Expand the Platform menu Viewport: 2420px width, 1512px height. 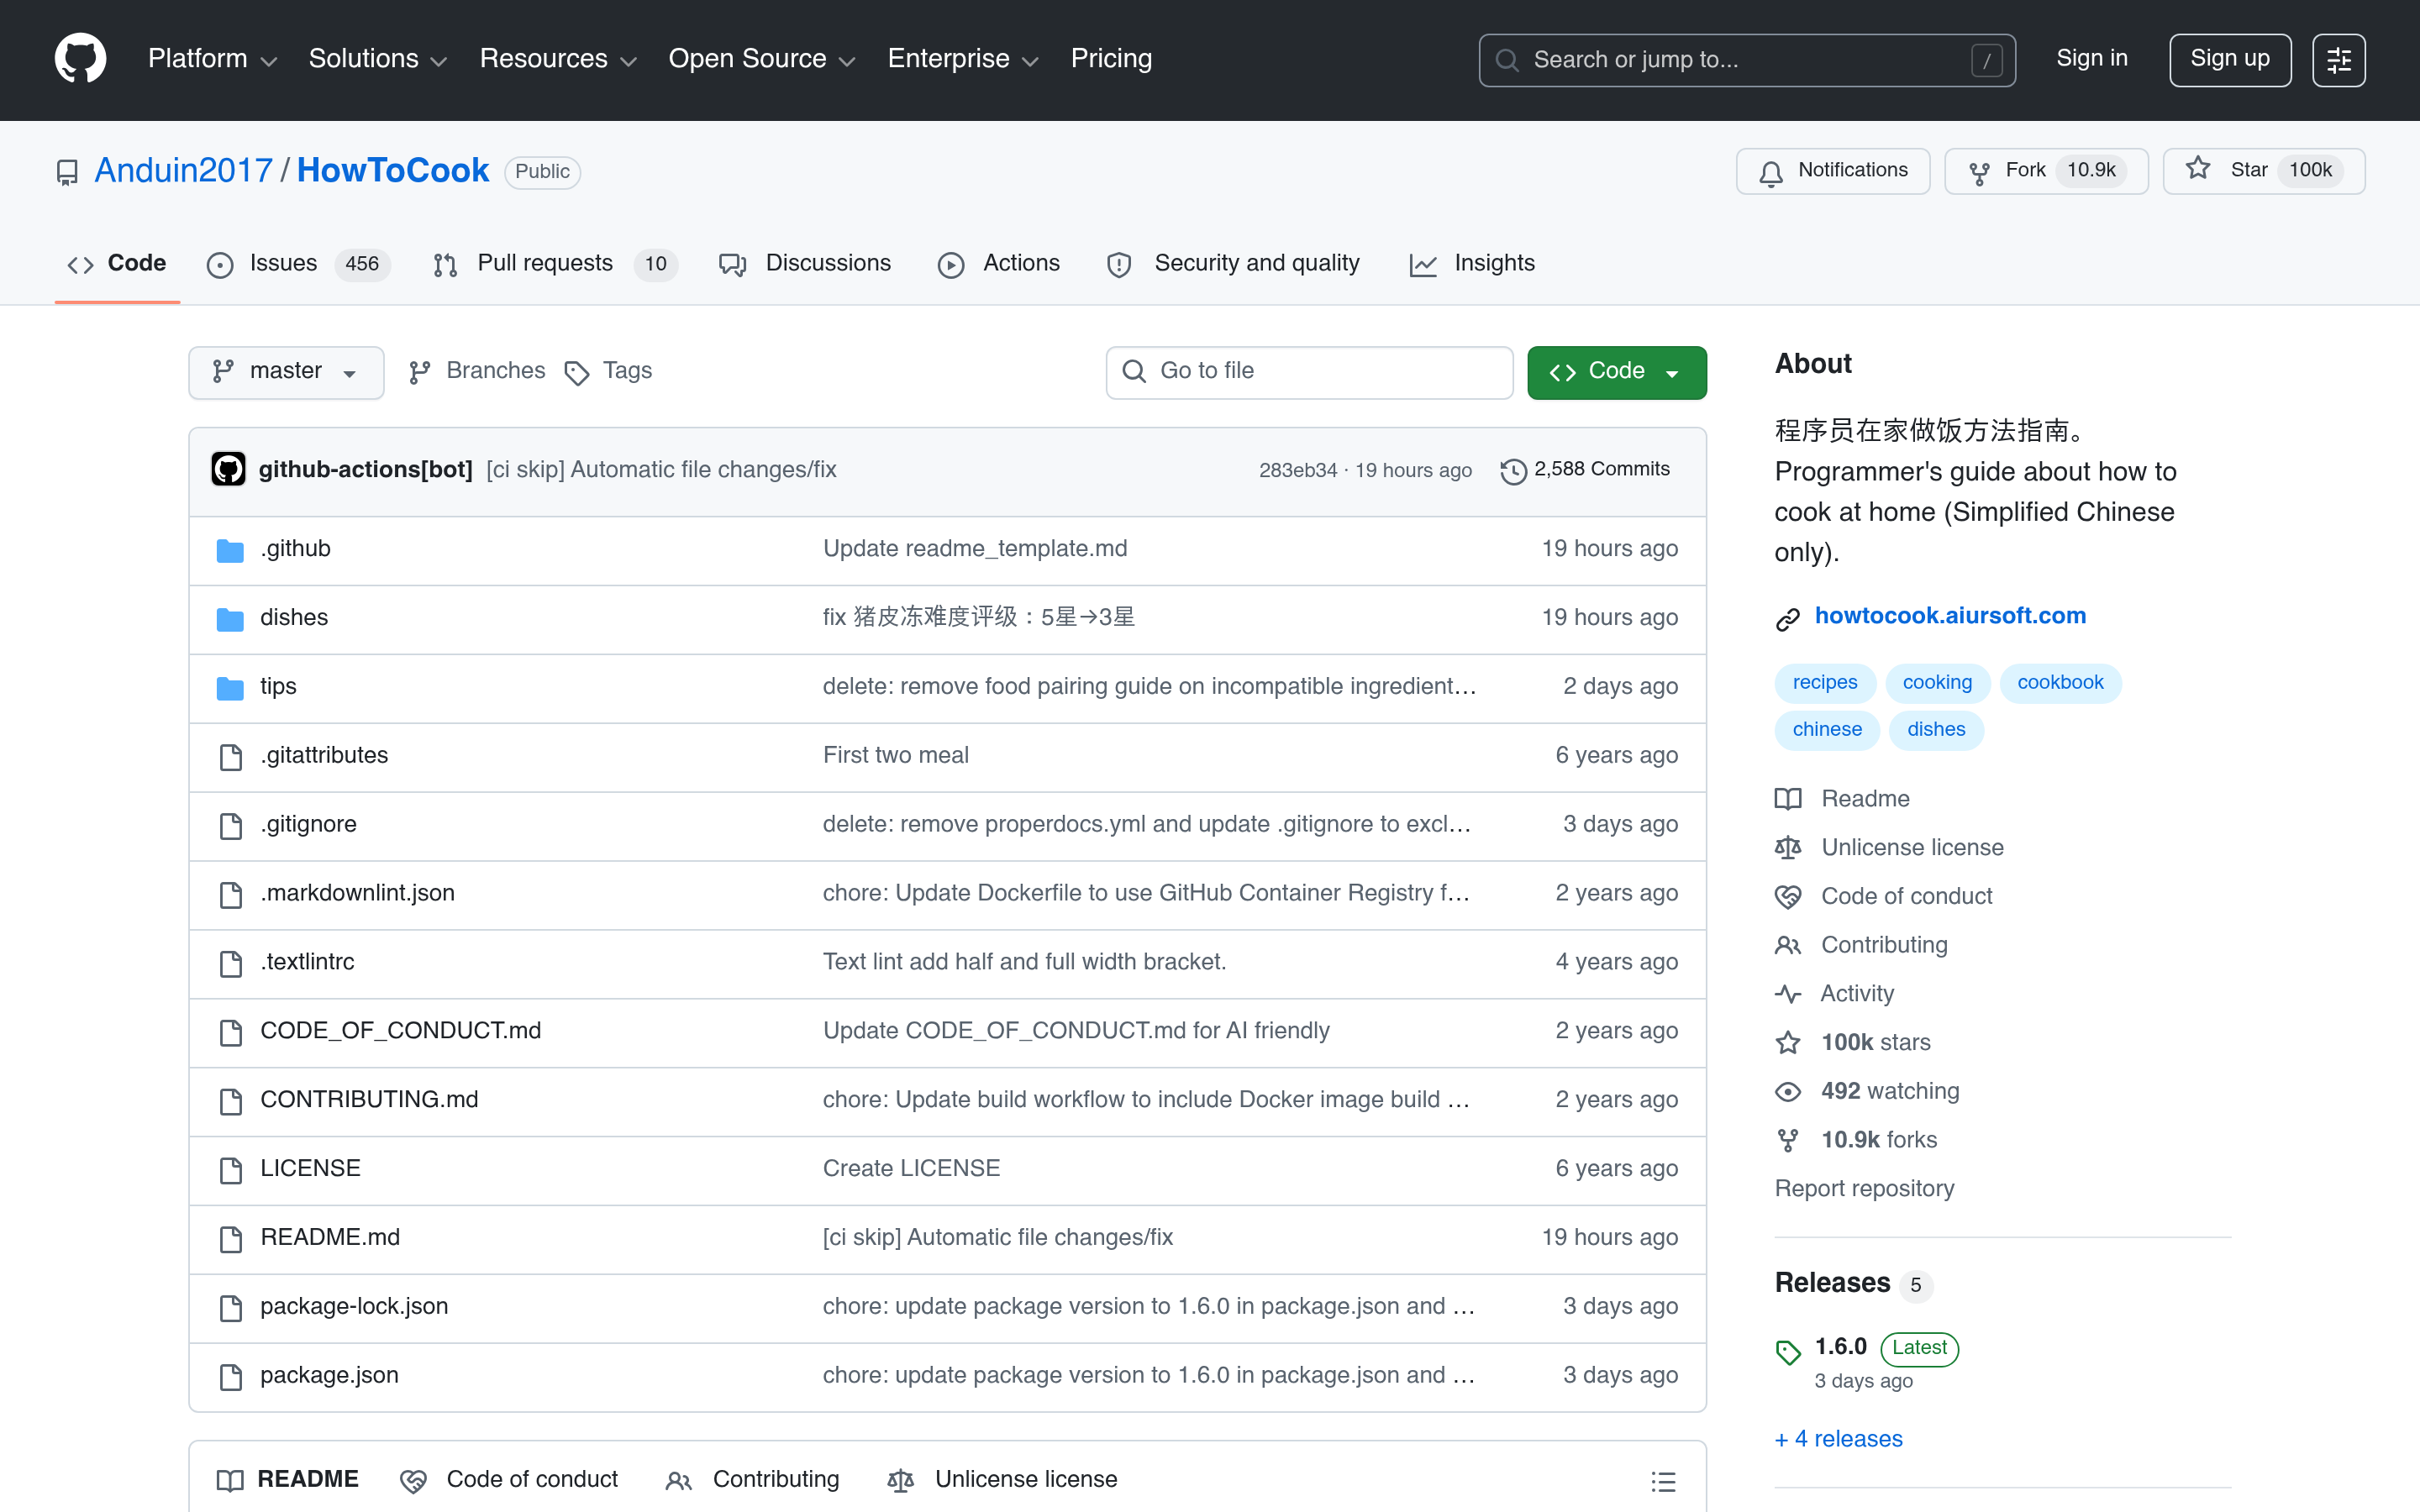(212, 59)
